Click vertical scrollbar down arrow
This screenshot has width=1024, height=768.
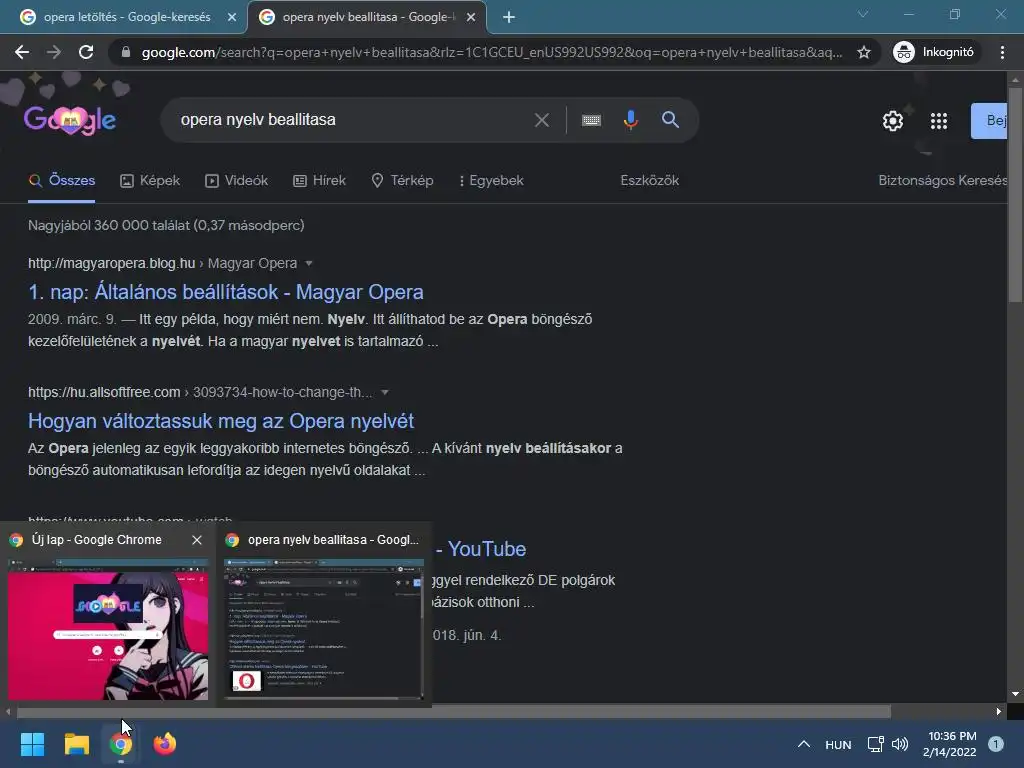coord(1015,694)
